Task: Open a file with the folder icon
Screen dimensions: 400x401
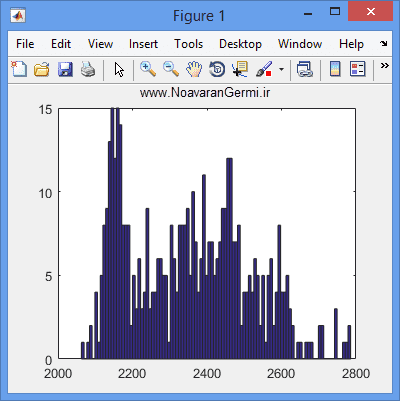Action: tap(42, 70)
